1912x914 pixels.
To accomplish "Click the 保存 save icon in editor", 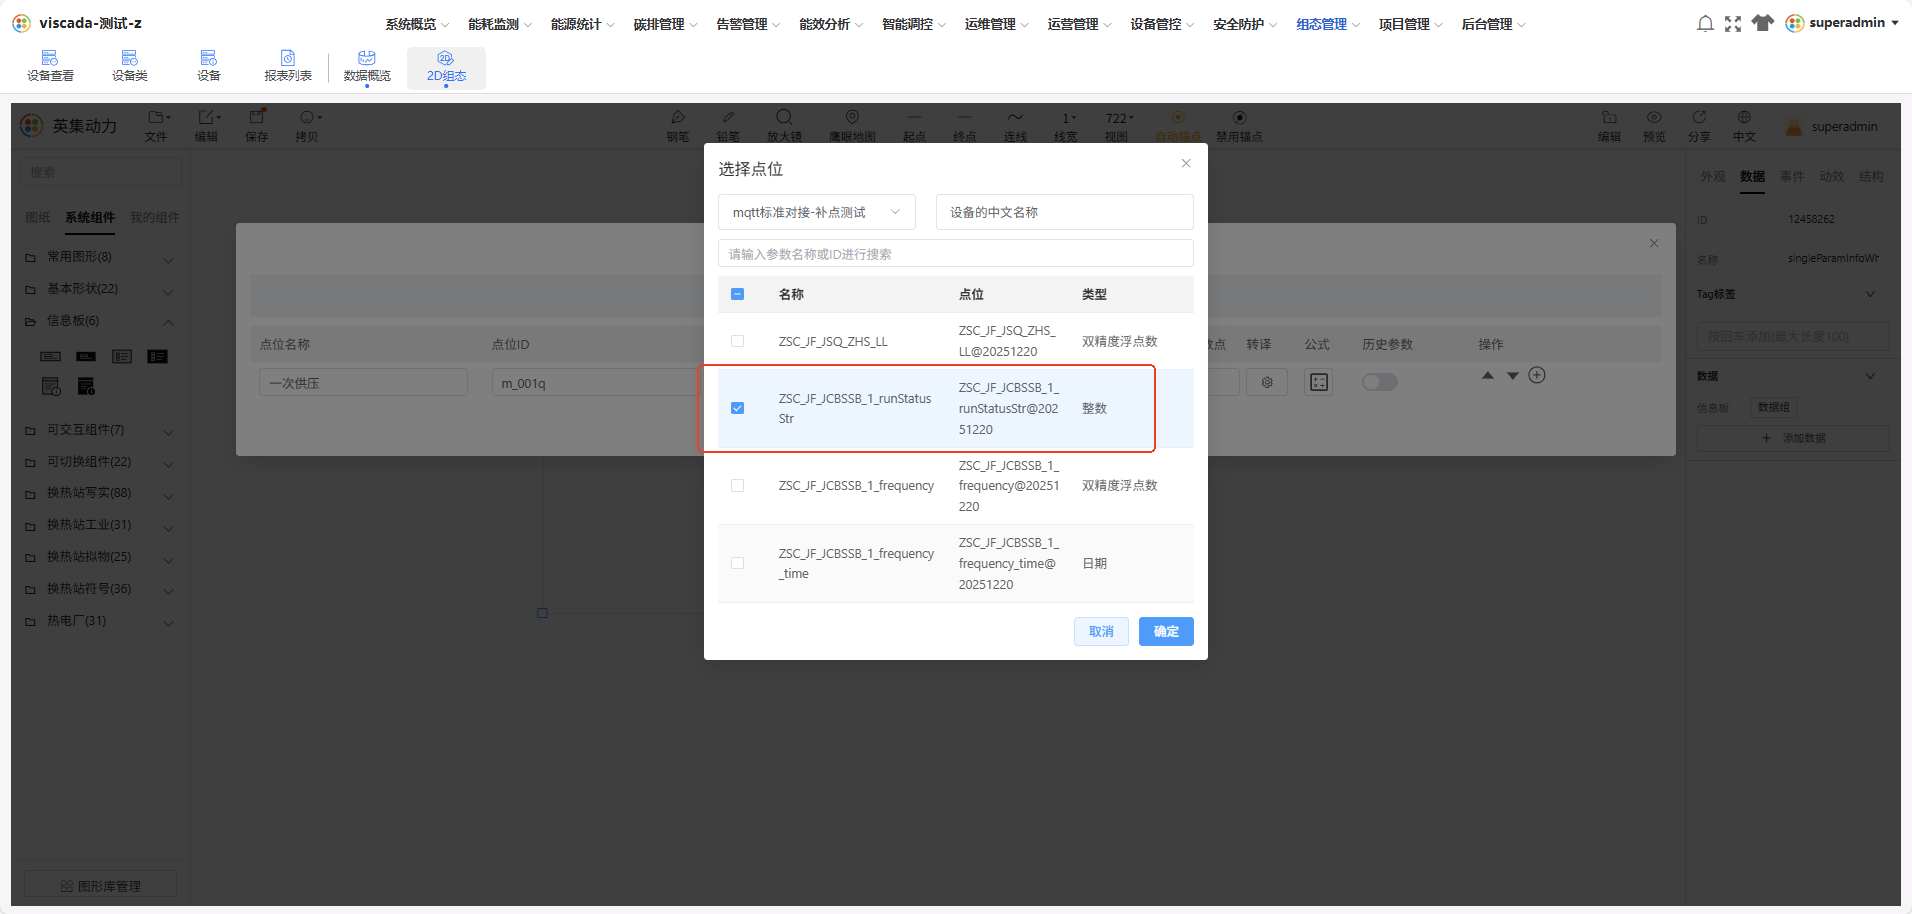I will click(257, 126).
